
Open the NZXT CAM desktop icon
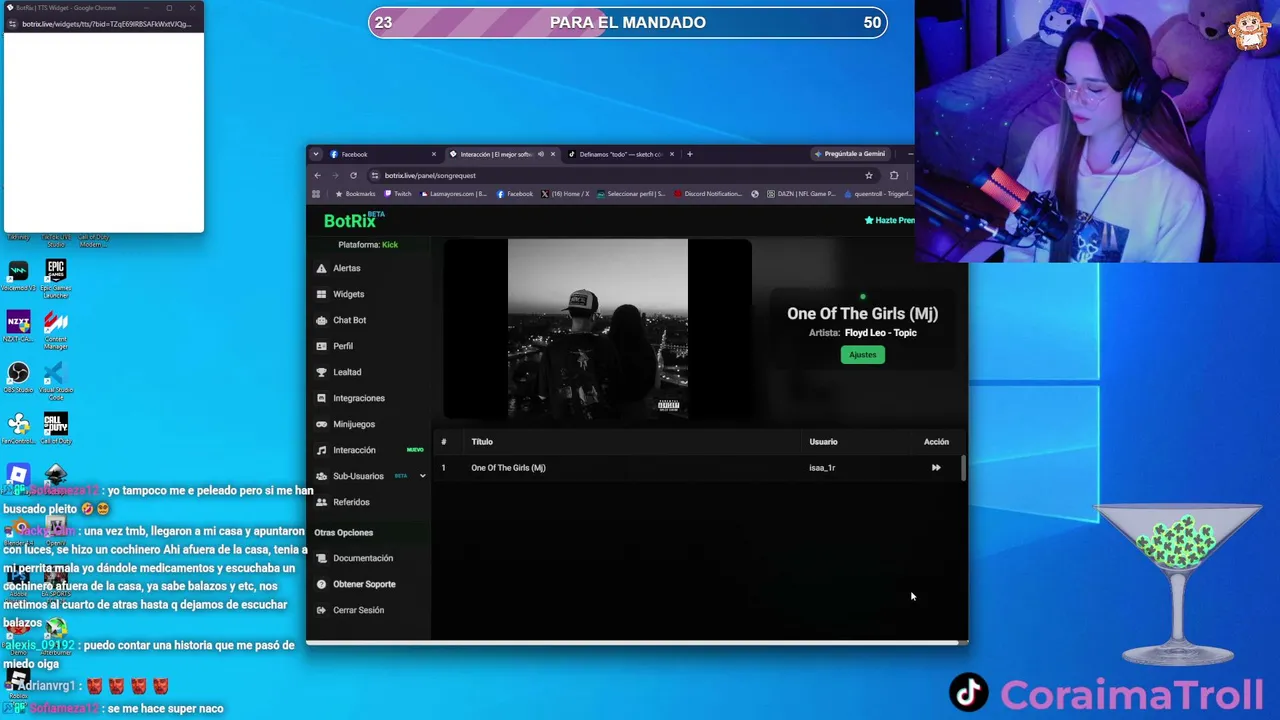(18, 326)
